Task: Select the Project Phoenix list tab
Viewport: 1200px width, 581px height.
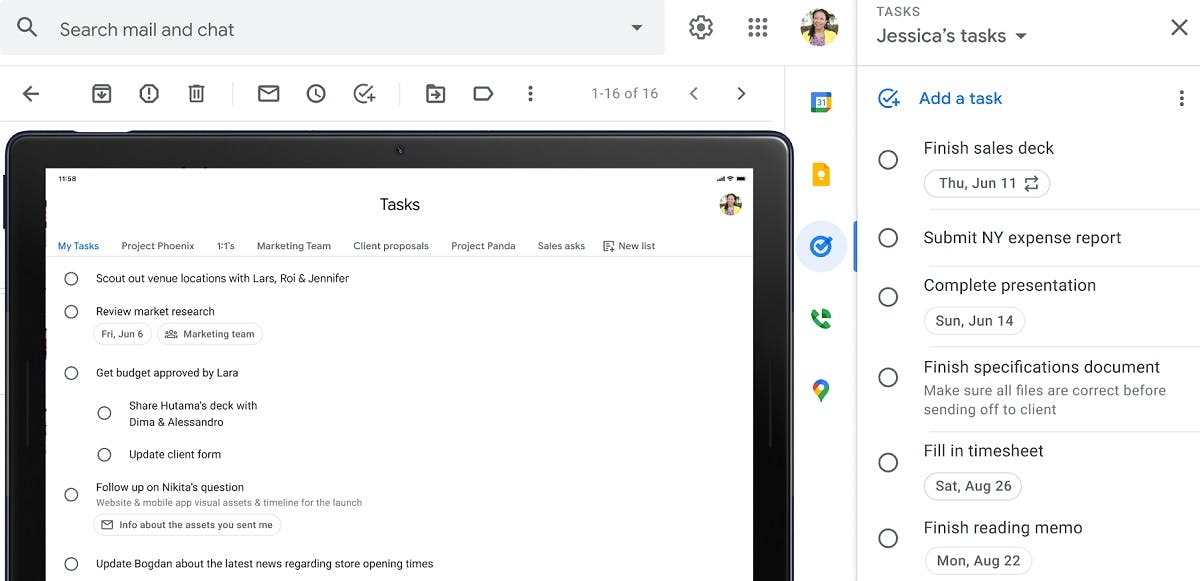Action: (x=158, y=245)
